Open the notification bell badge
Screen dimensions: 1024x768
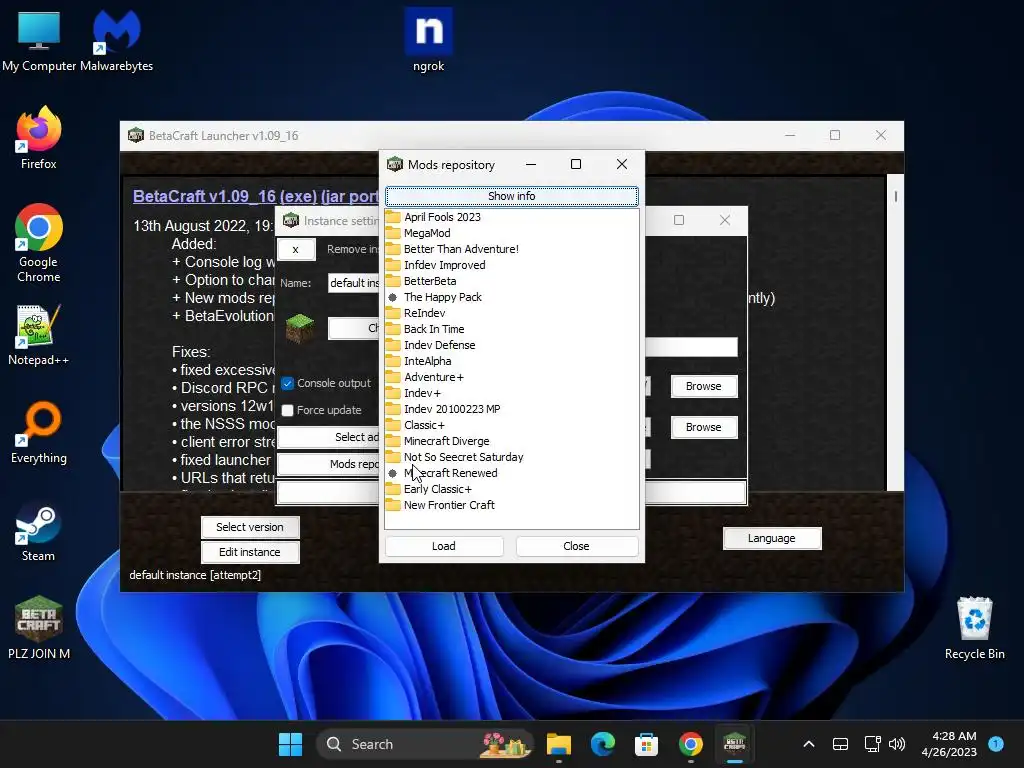point(996,743)
